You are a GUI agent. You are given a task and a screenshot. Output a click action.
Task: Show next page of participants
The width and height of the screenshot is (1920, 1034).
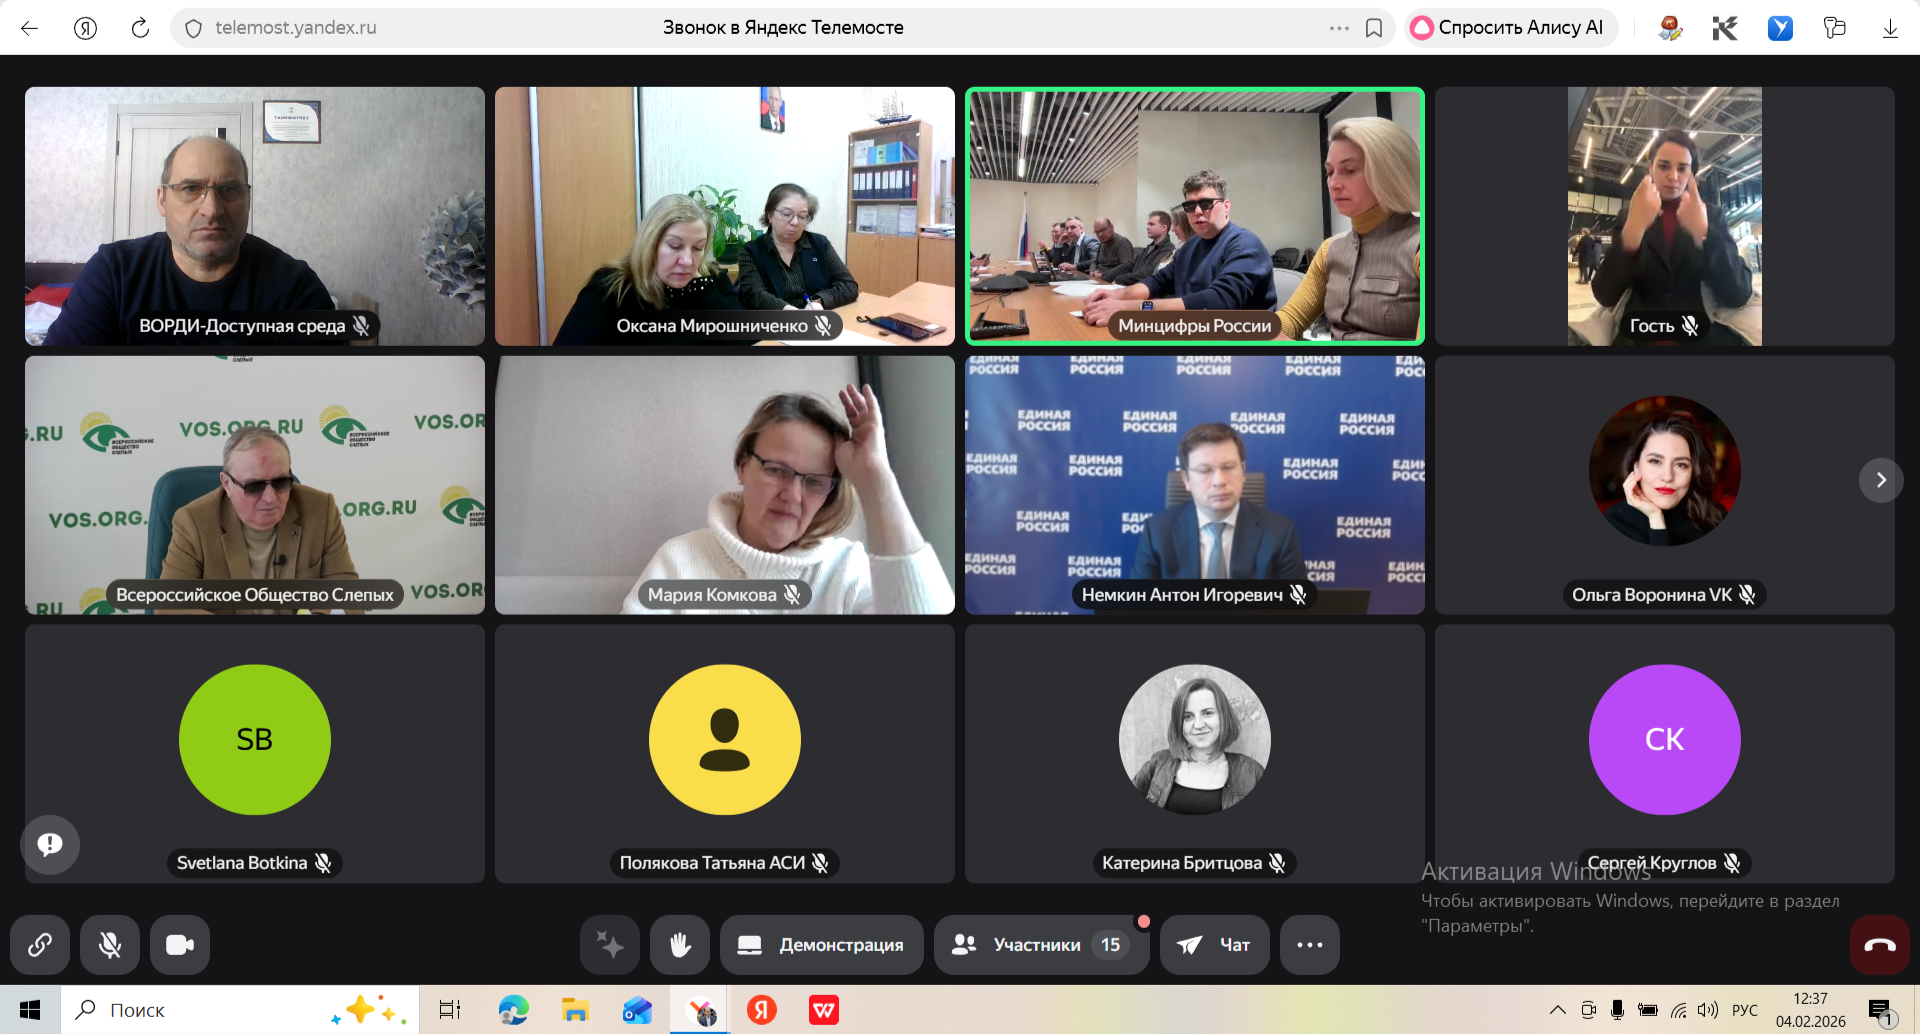coord(1881,480)
